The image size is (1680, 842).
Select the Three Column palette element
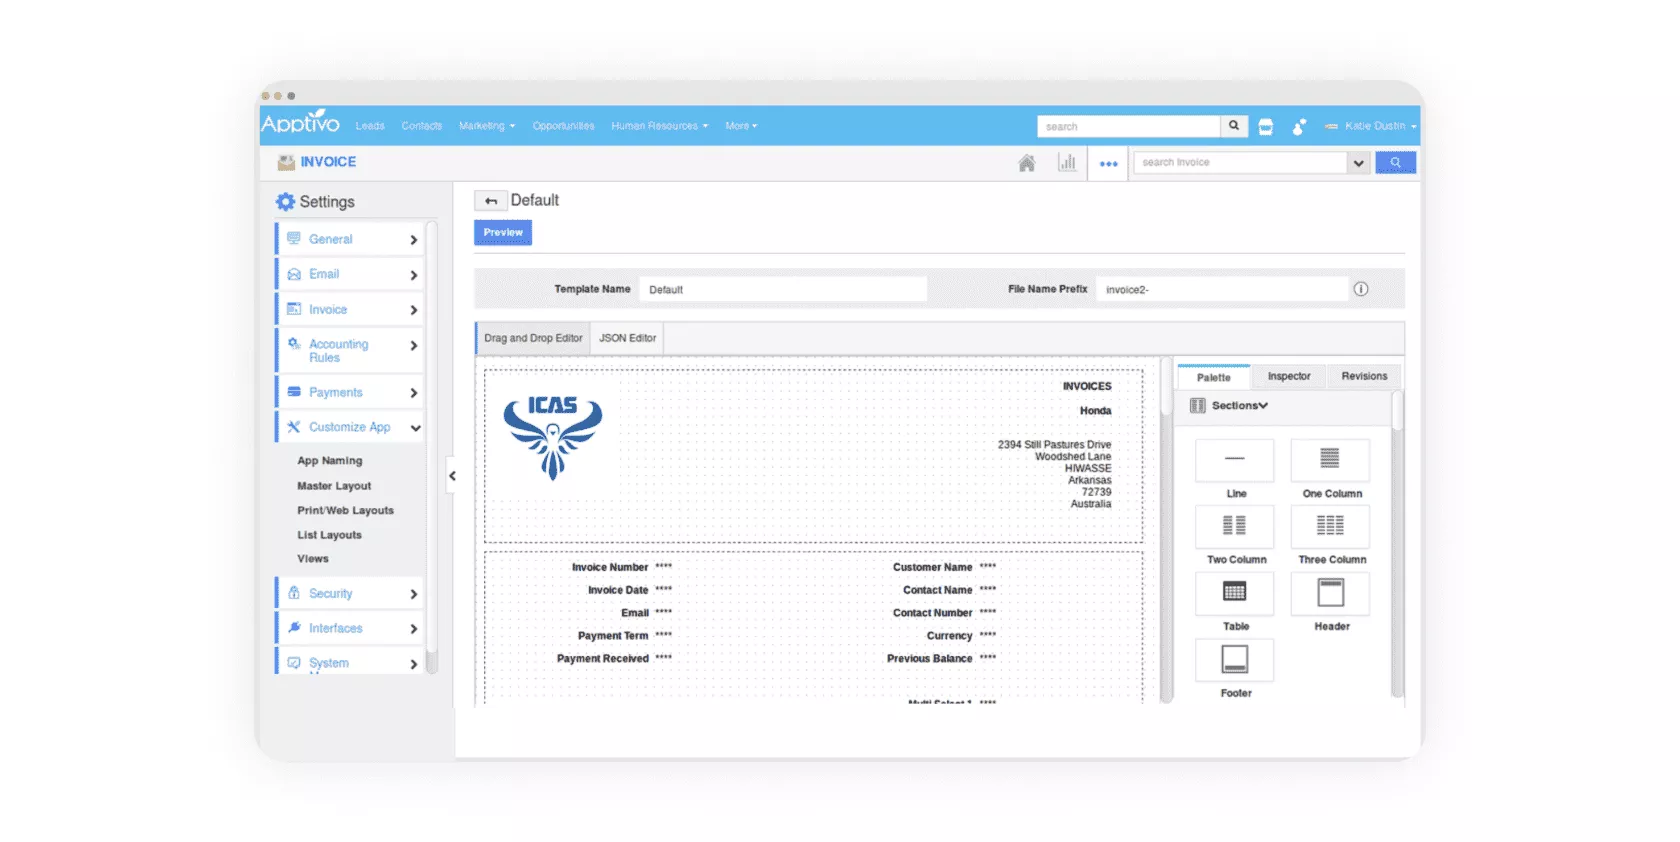(x=1330, y=527)
